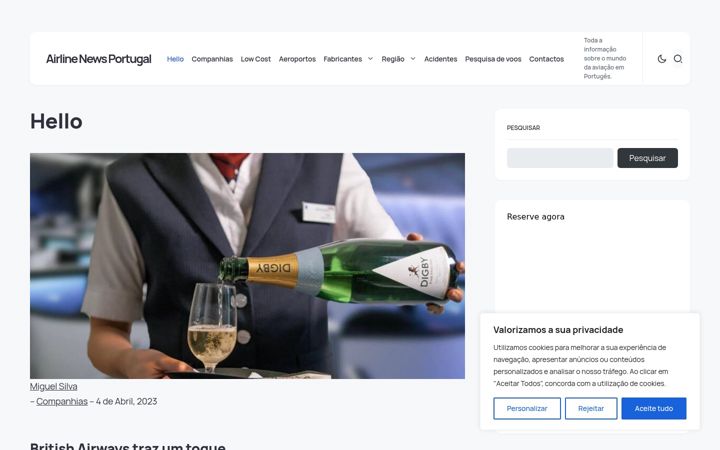This screenshot has height=450, width=720.
Task: Click the Hello page heading
Action: coord(56,122)
